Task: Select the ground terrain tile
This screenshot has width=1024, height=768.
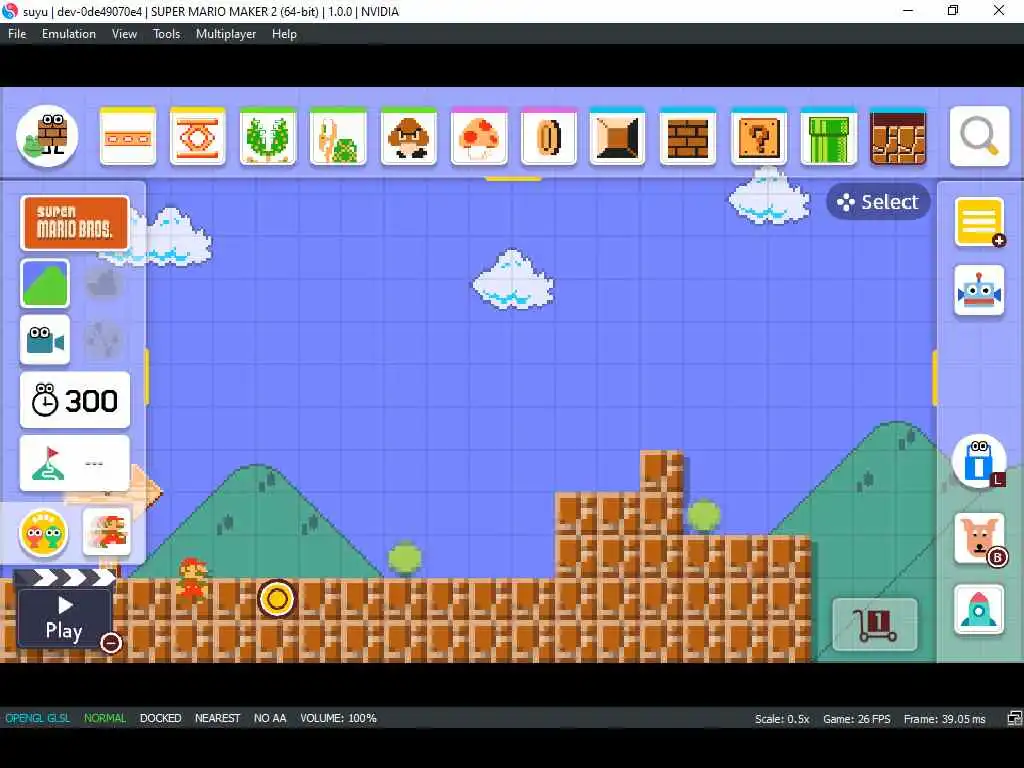Action: [x=898, y=136]
